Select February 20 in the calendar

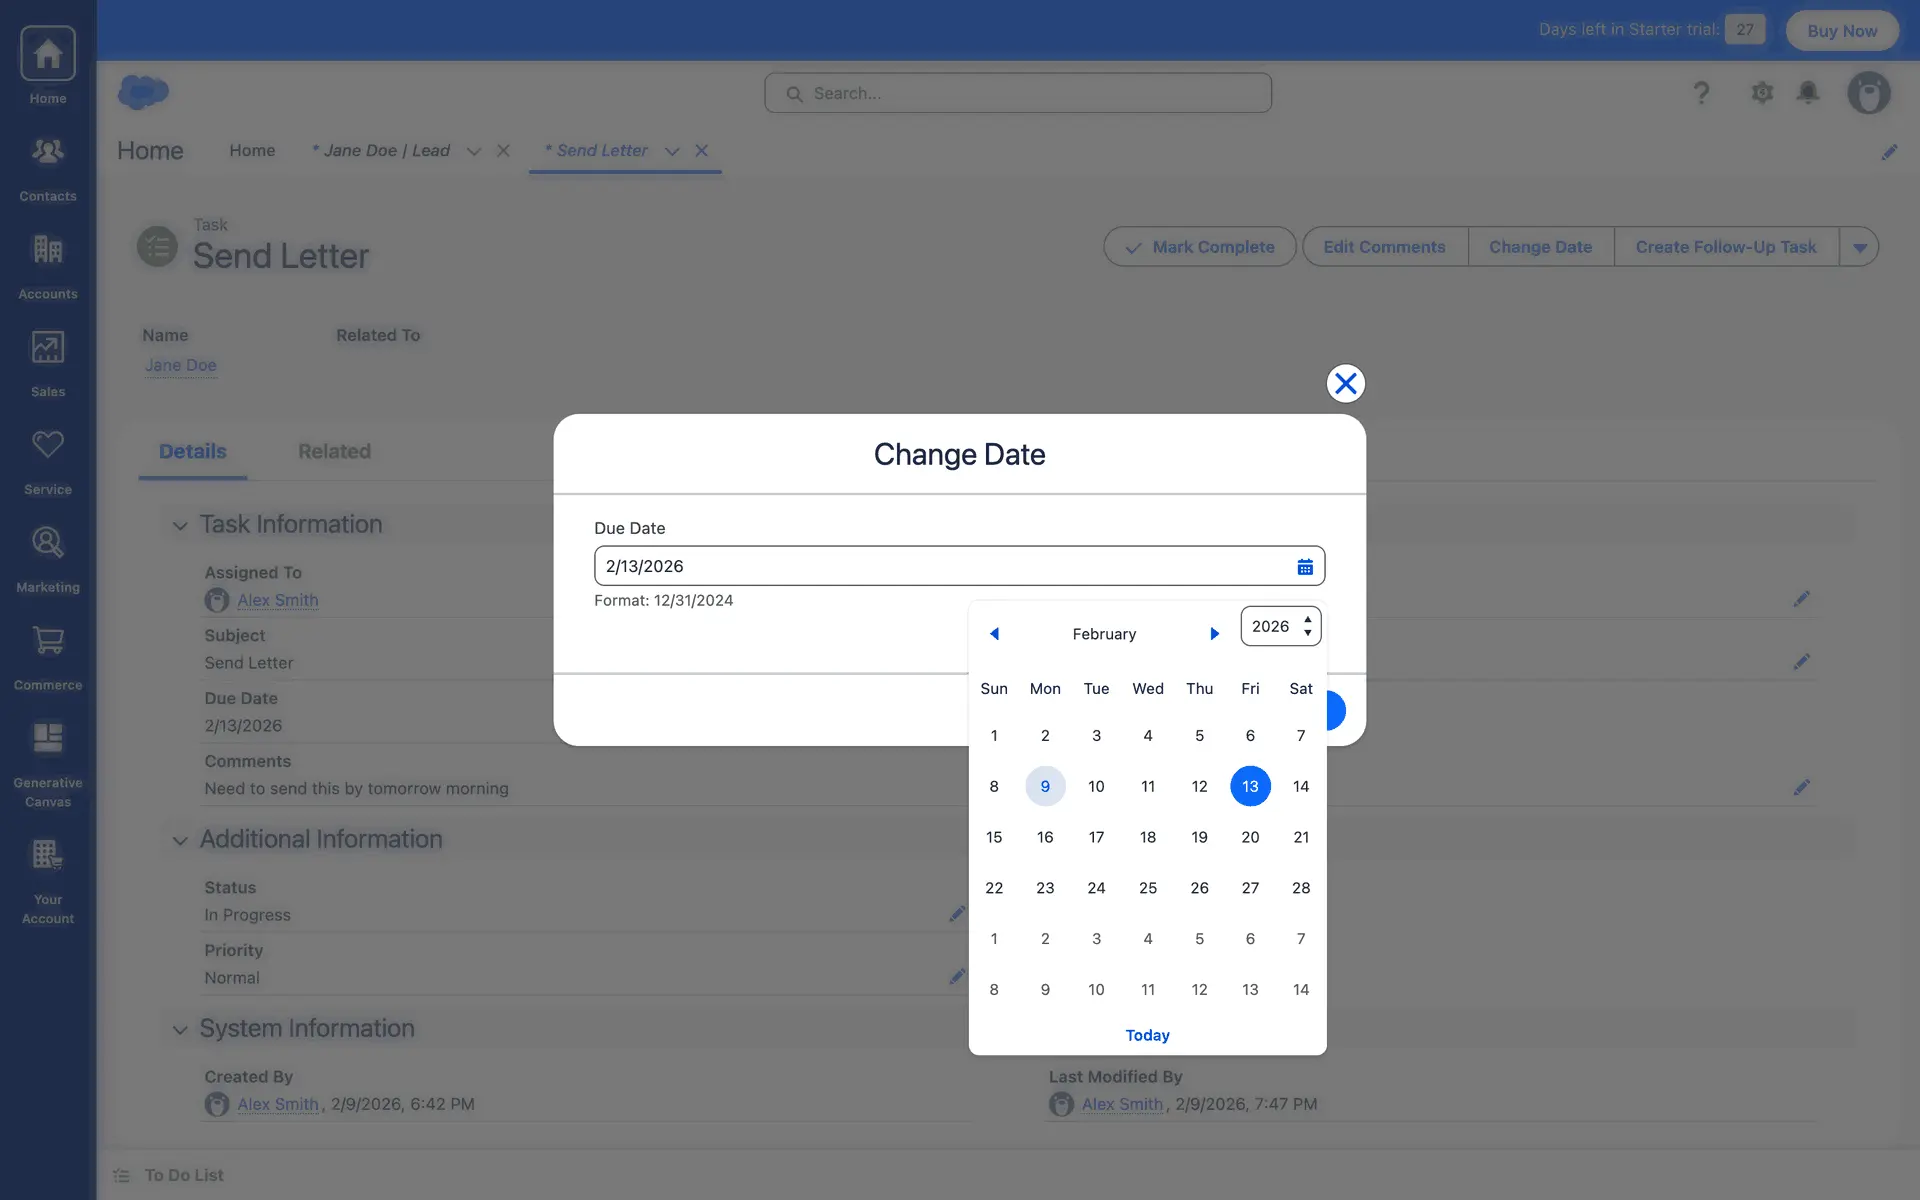point(1250,837)
